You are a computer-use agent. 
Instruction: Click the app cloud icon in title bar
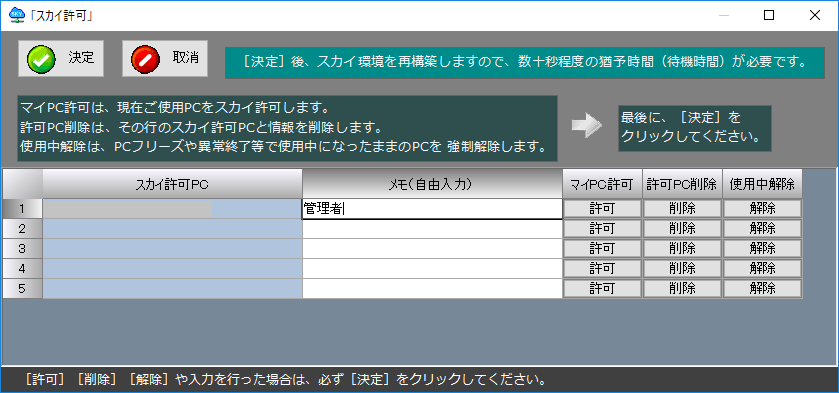click(x=17, y=15)
